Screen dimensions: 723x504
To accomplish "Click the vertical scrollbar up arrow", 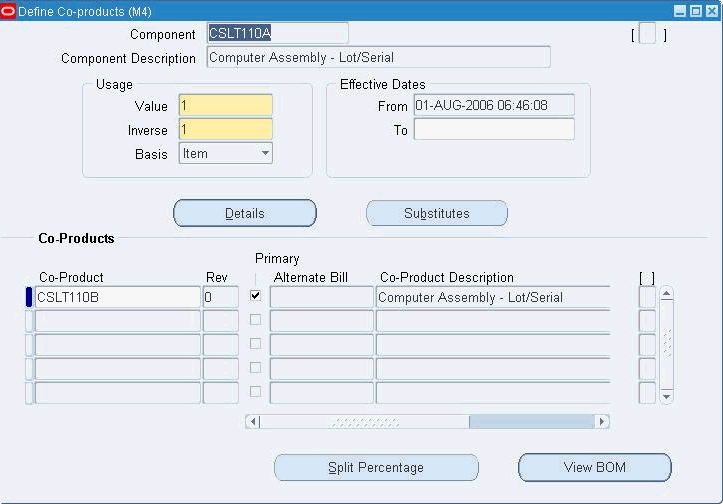I will (x=666, y=293).
